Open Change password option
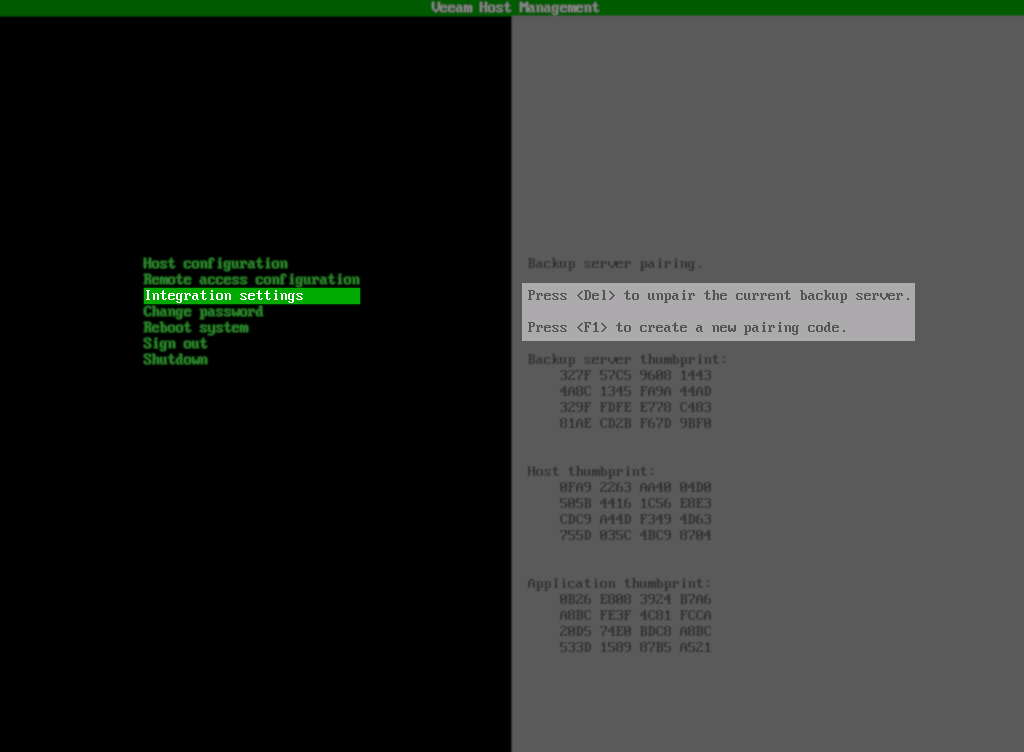Screen dimensions: 1024x752 203,311
